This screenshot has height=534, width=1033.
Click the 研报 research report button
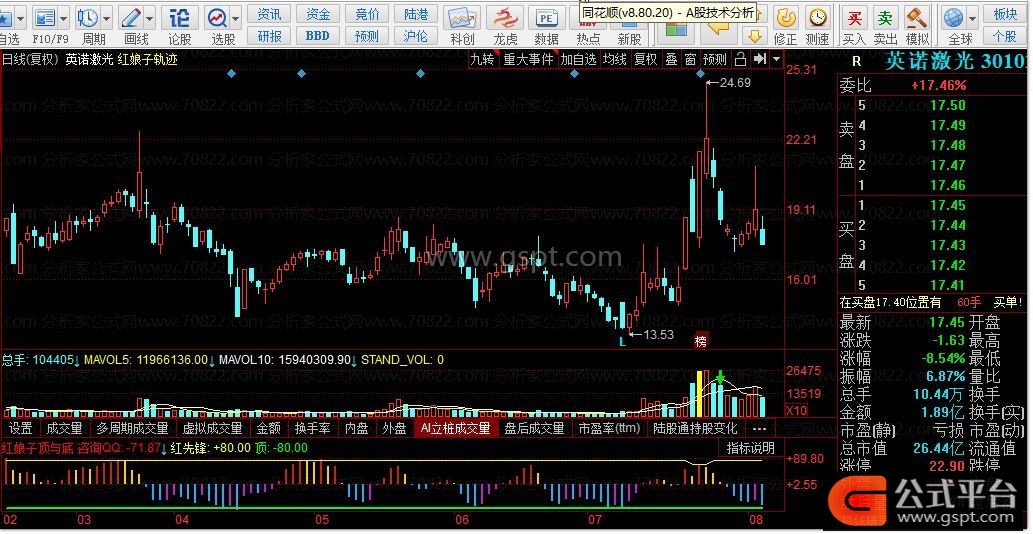pos(269,36)
